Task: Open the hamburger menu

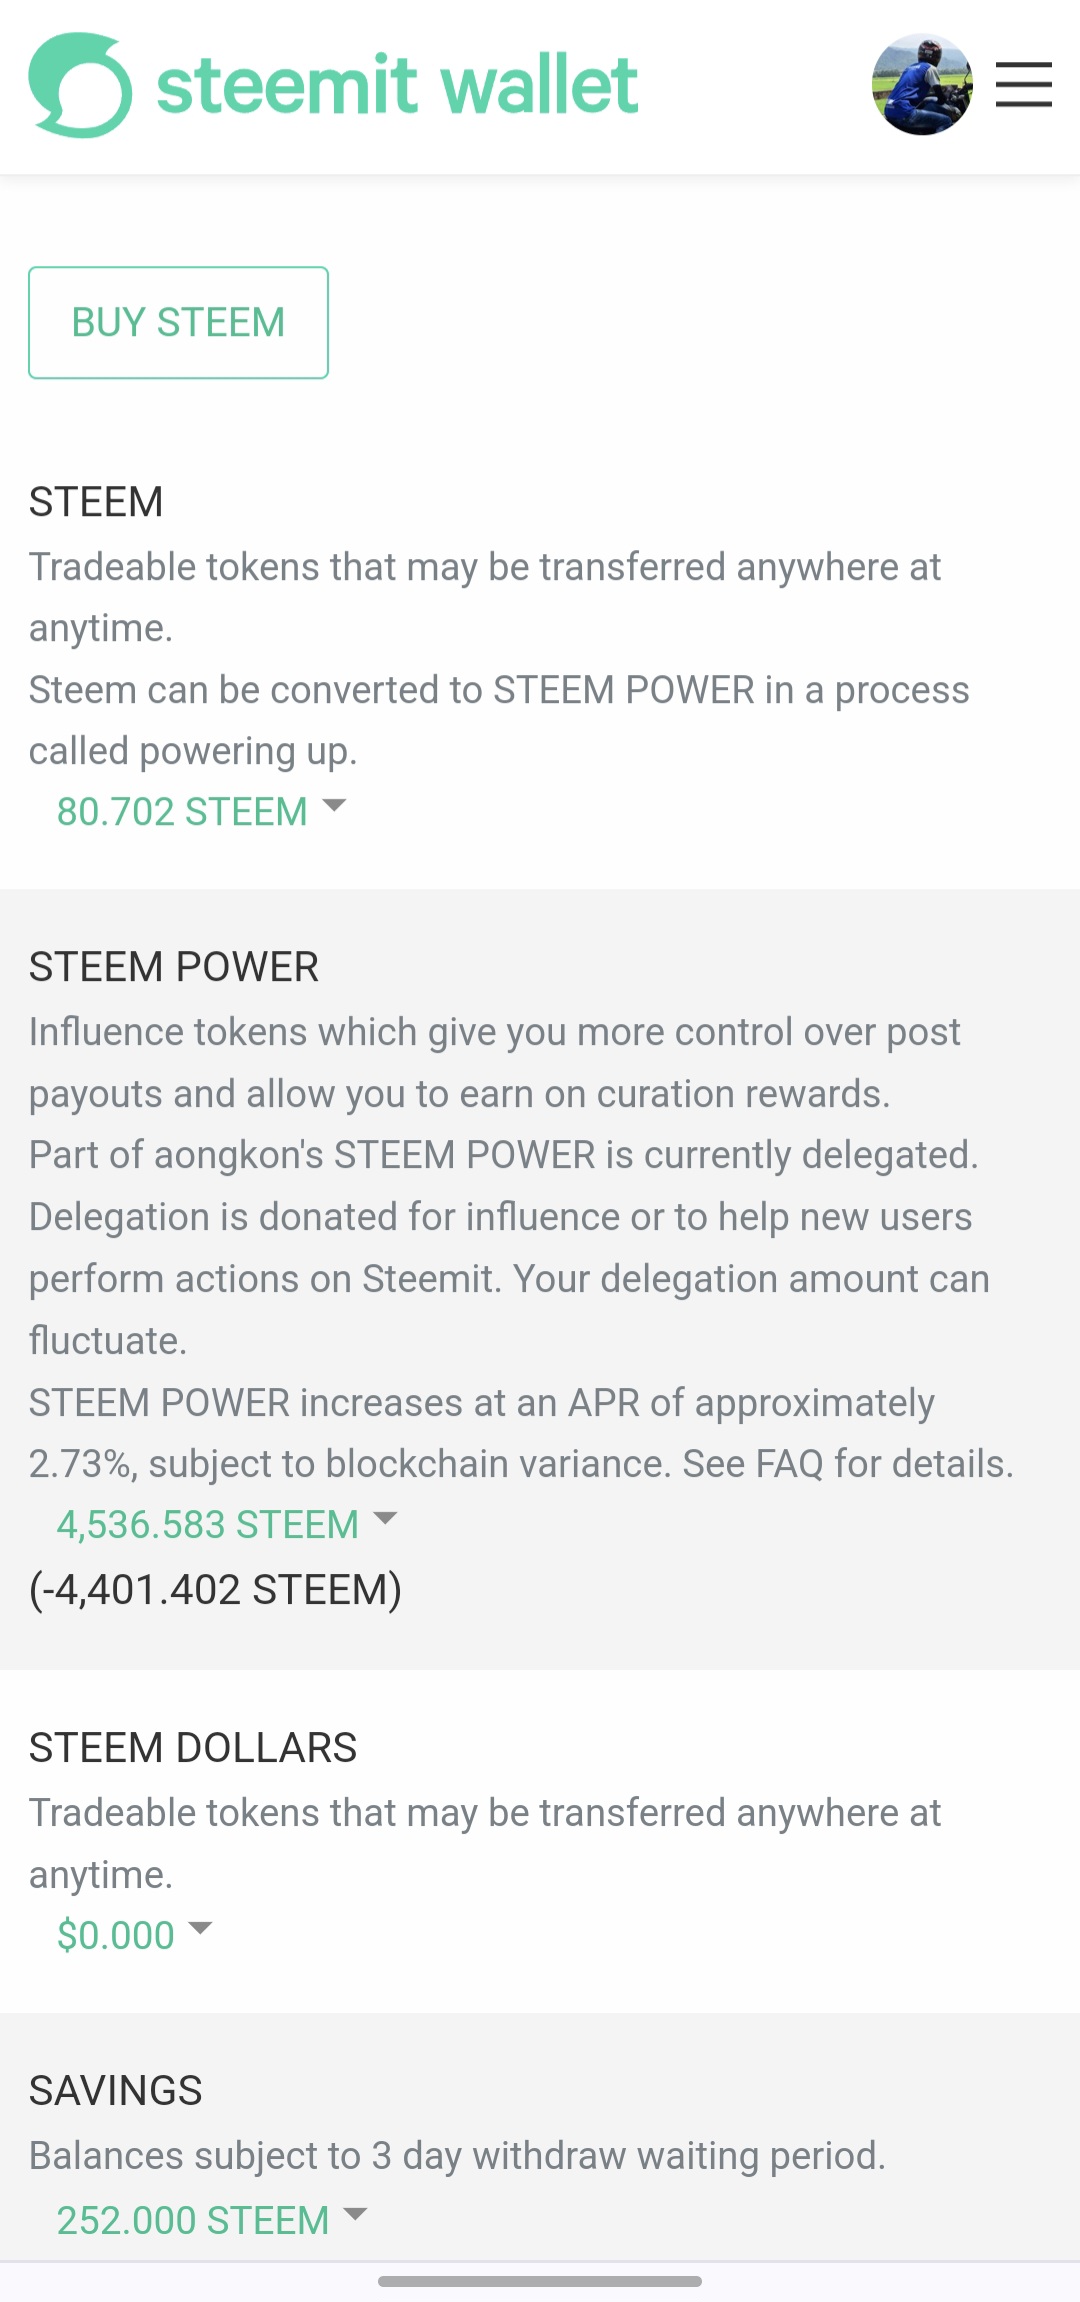Action: point(1023,84)
